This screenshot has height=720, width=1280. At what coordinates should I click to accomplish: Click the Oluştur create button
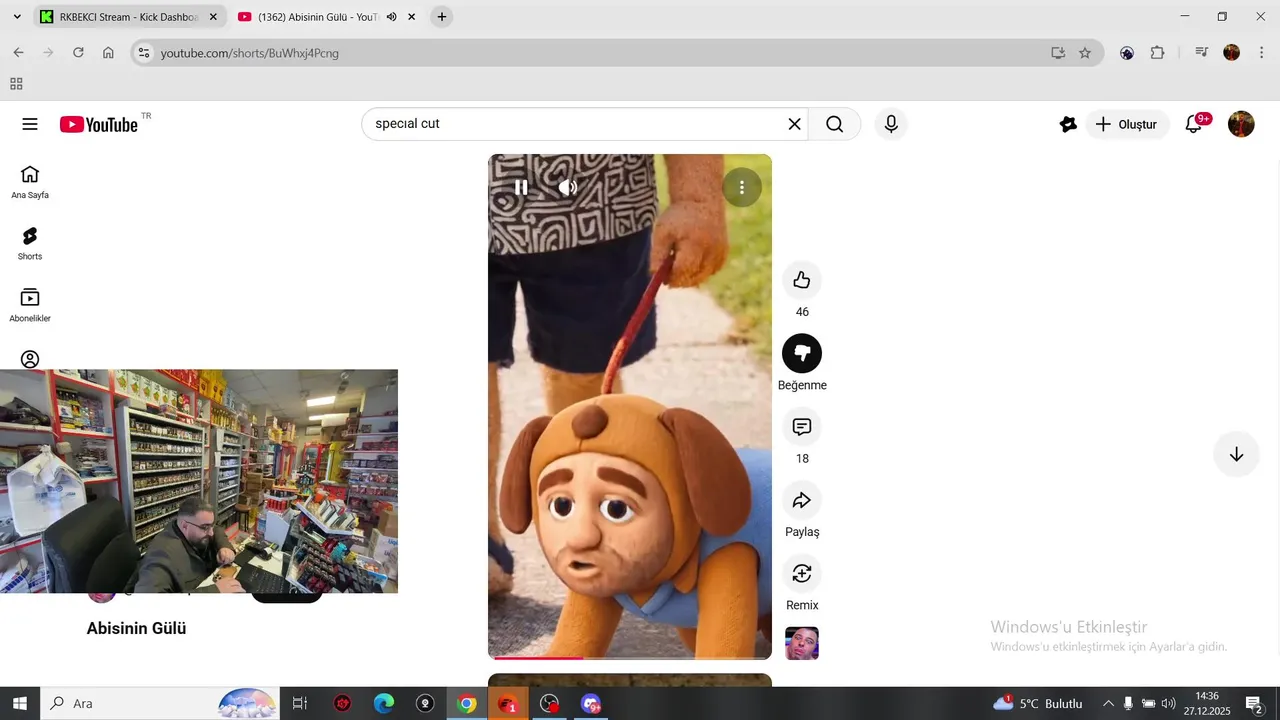pos(1127,124)
